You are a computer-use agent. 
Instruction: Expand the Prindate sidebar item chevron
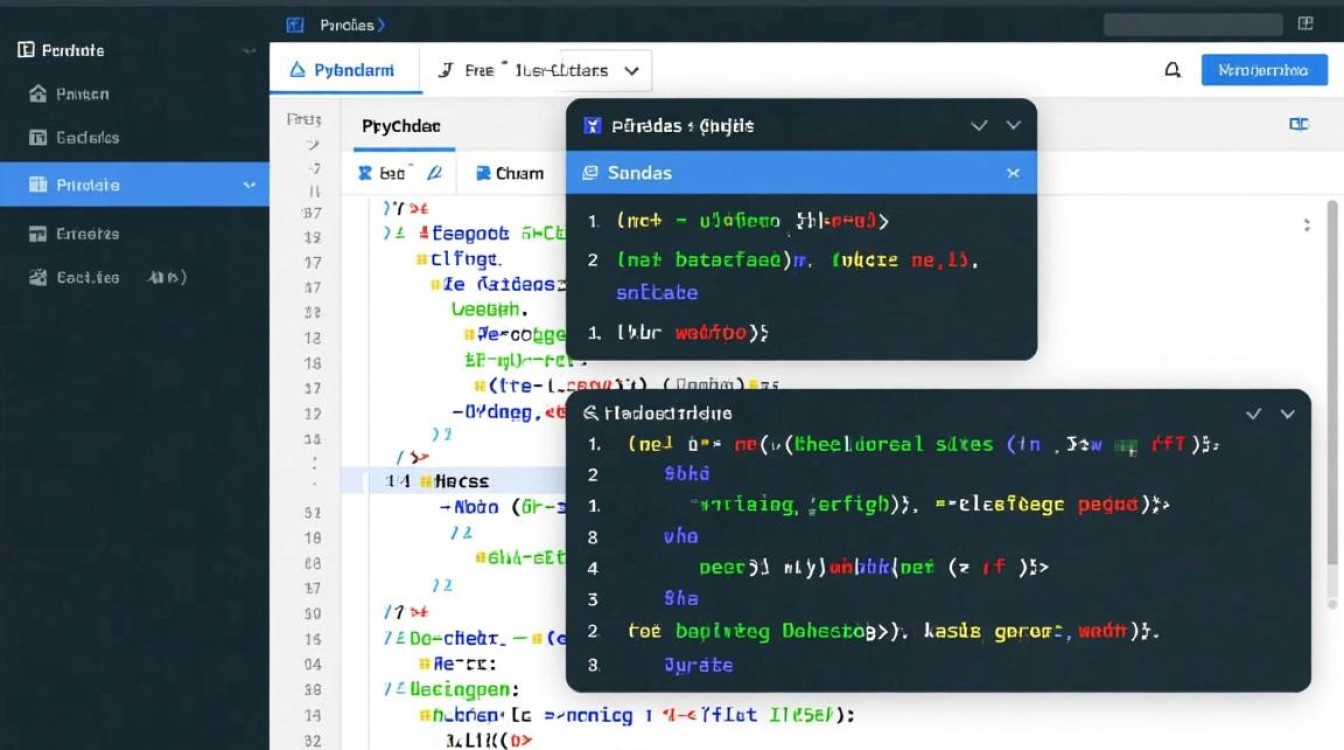(x=249, y=185)
